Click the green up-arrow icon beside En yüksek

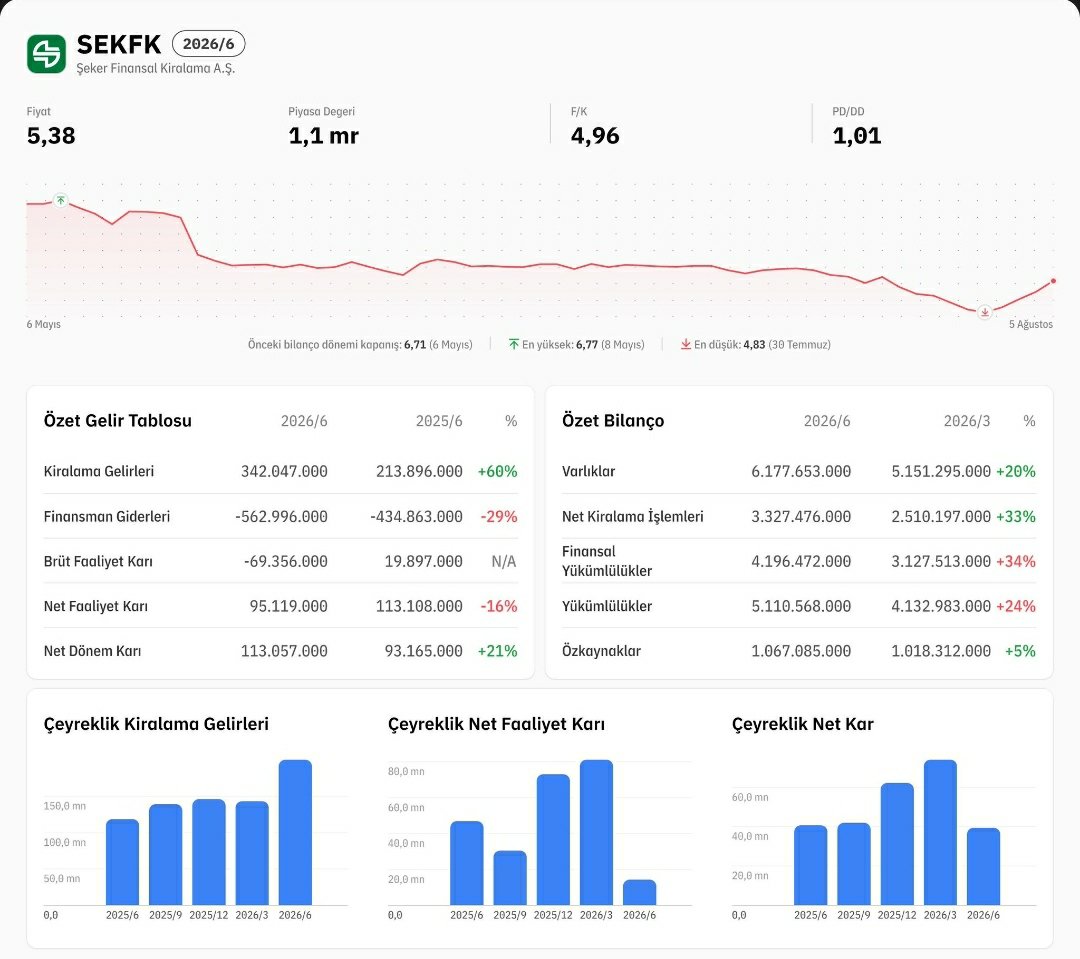(x=513, y=344)
